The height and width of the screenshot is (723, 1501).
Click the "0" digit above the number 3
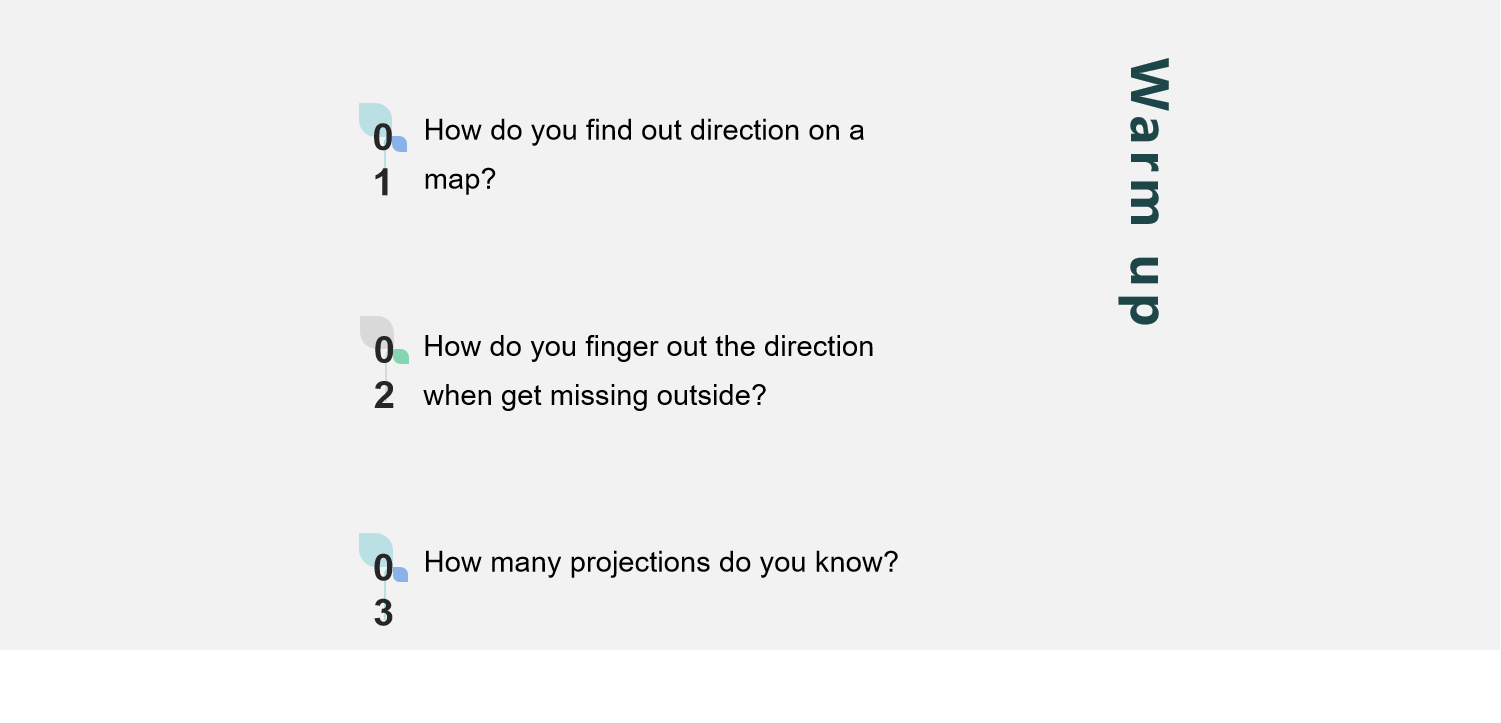pyautogui.click(x=383, y=569)
